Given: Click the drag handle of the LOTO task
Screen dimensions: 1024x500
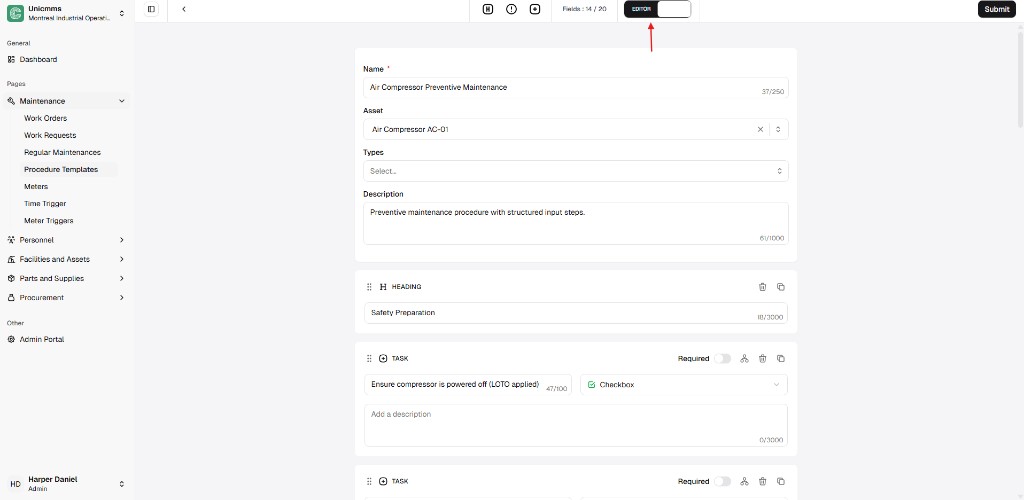Looking at the screenshot, I should point(369,358).
